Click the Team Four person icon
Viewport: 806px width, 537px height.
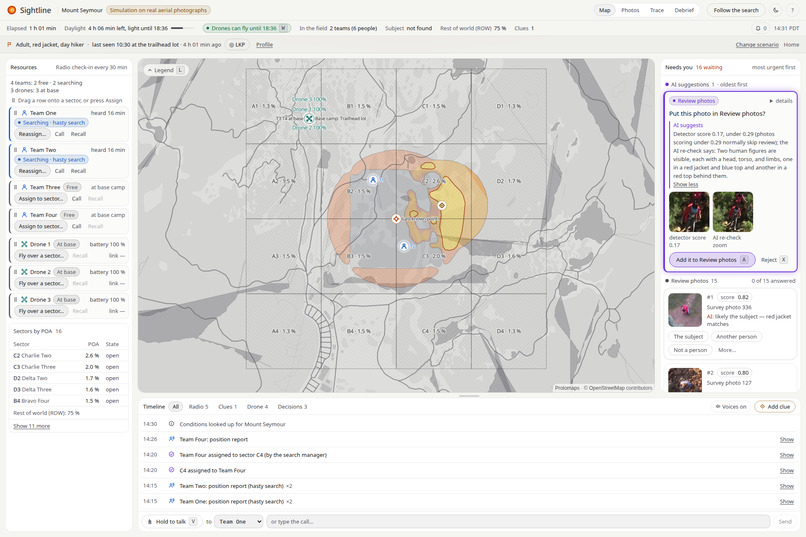pyautogui.click(x=24, y=215)
